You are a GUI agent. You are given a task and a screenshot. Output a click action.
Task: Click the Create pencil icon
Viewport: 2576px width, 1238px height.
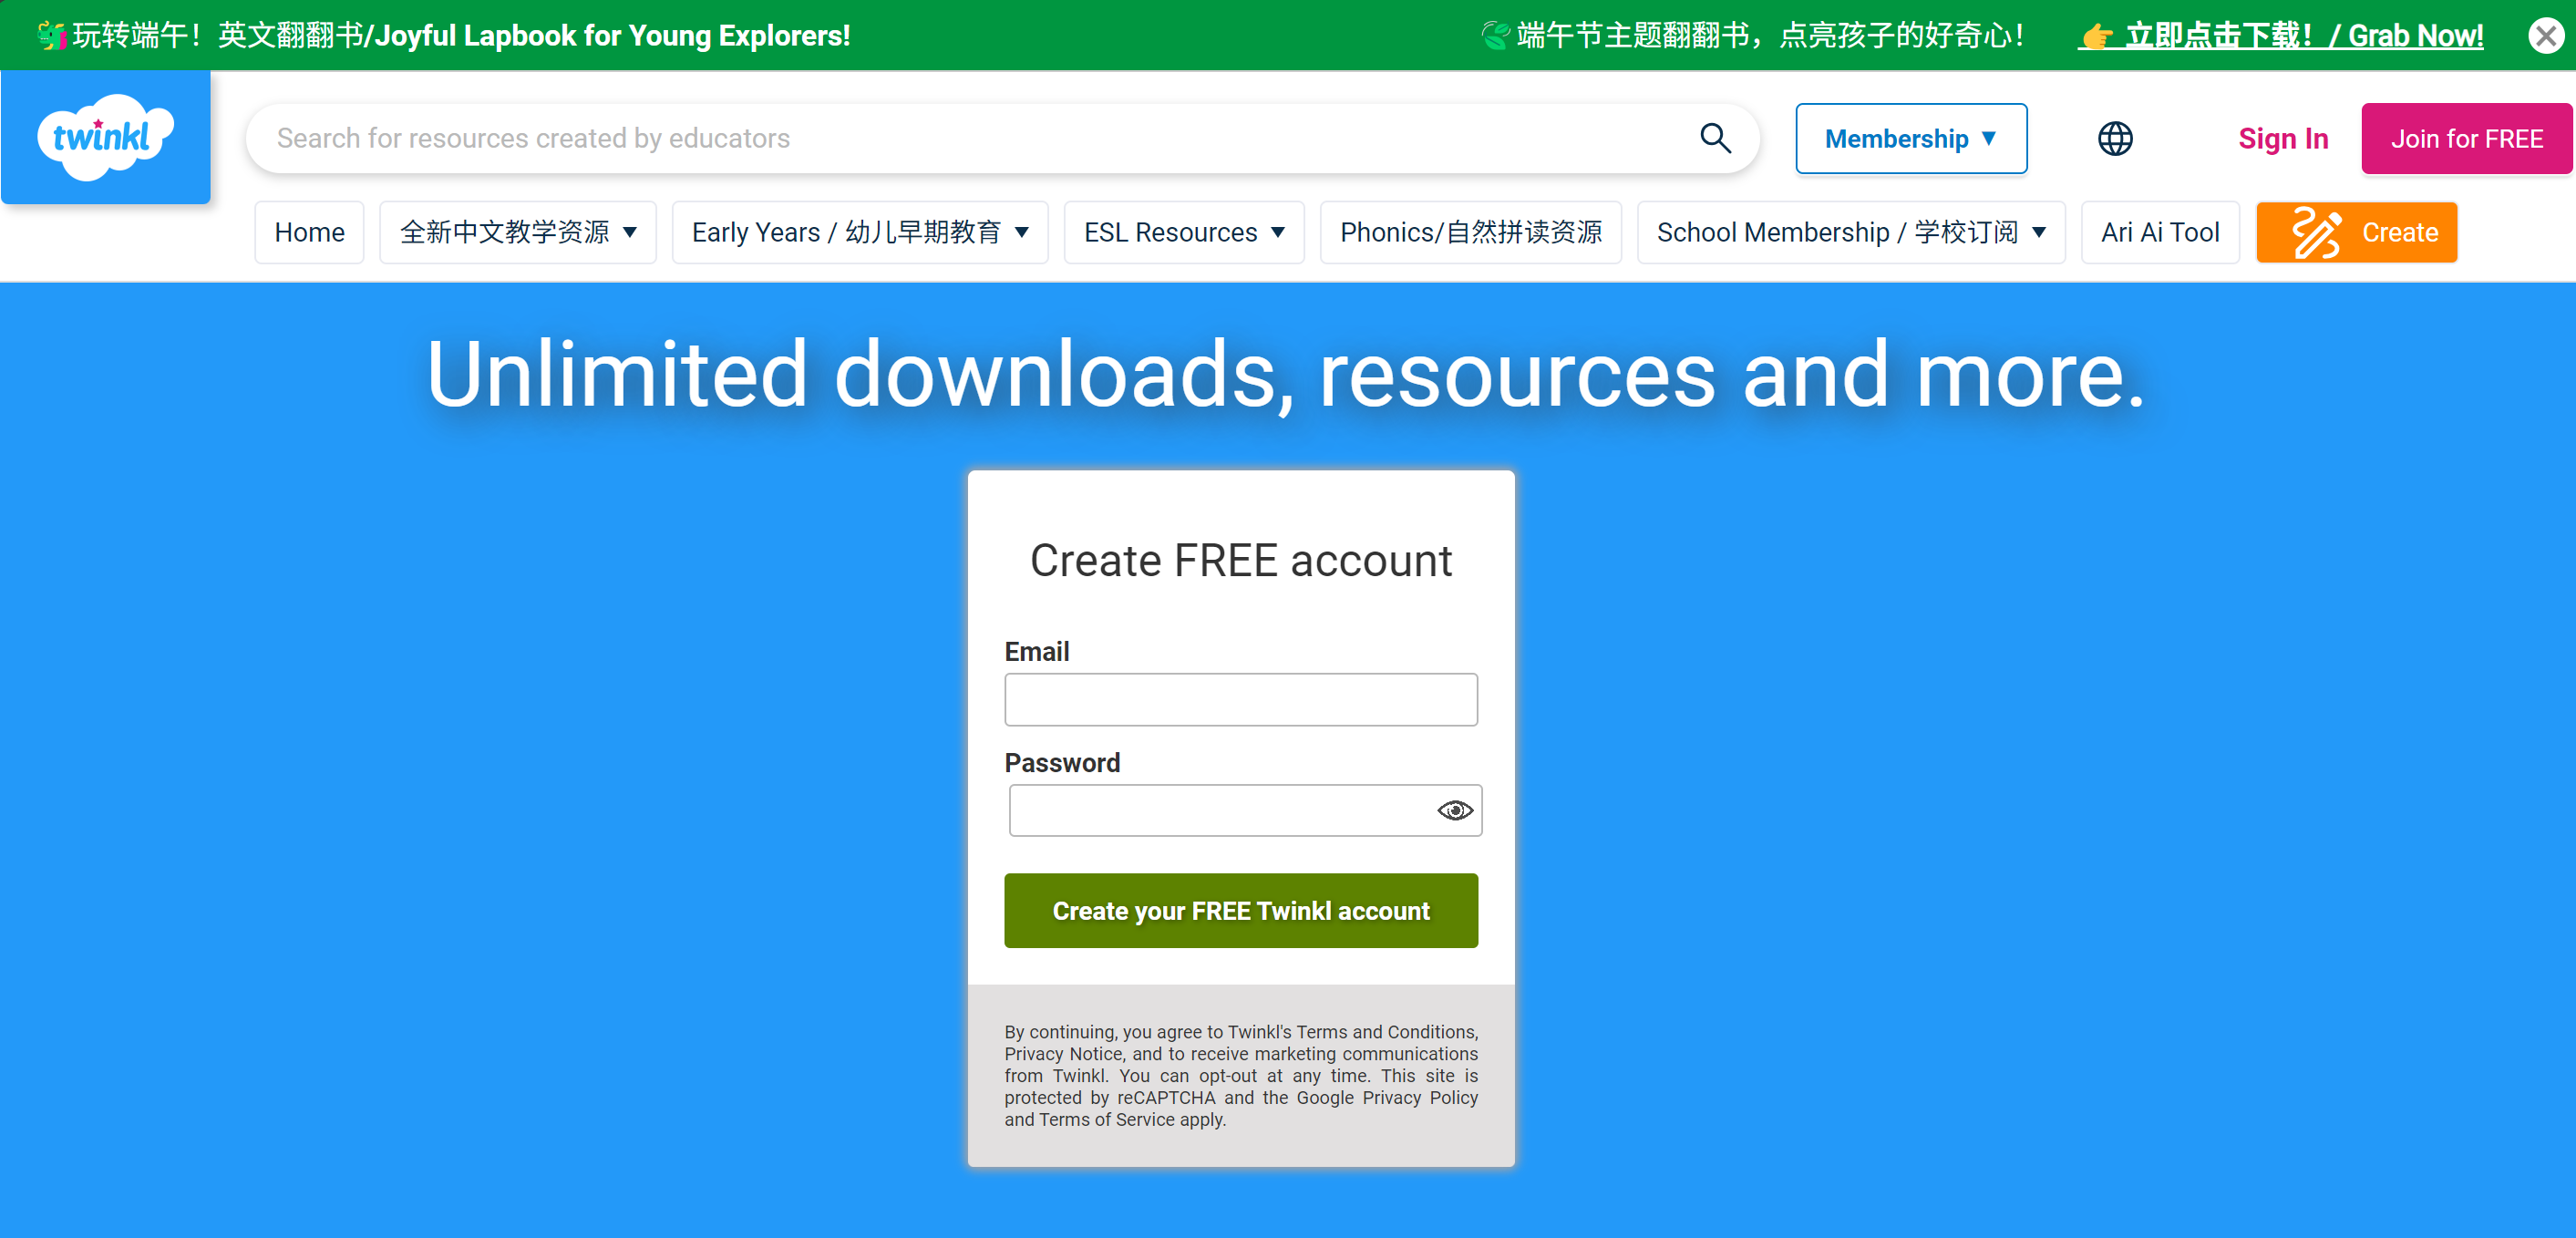click(2315, 232)
